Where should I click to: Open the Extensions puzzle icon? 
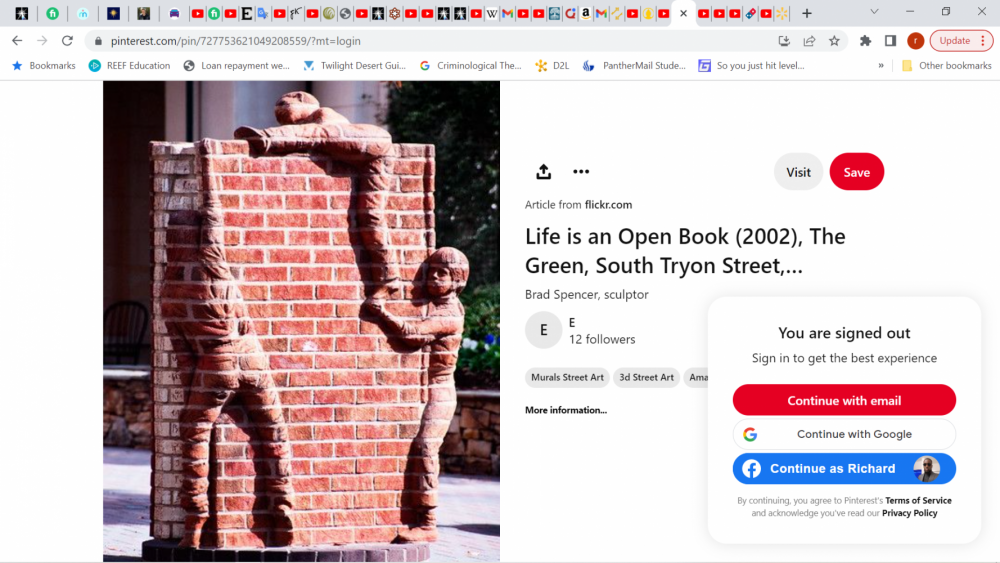coord(865,41)
